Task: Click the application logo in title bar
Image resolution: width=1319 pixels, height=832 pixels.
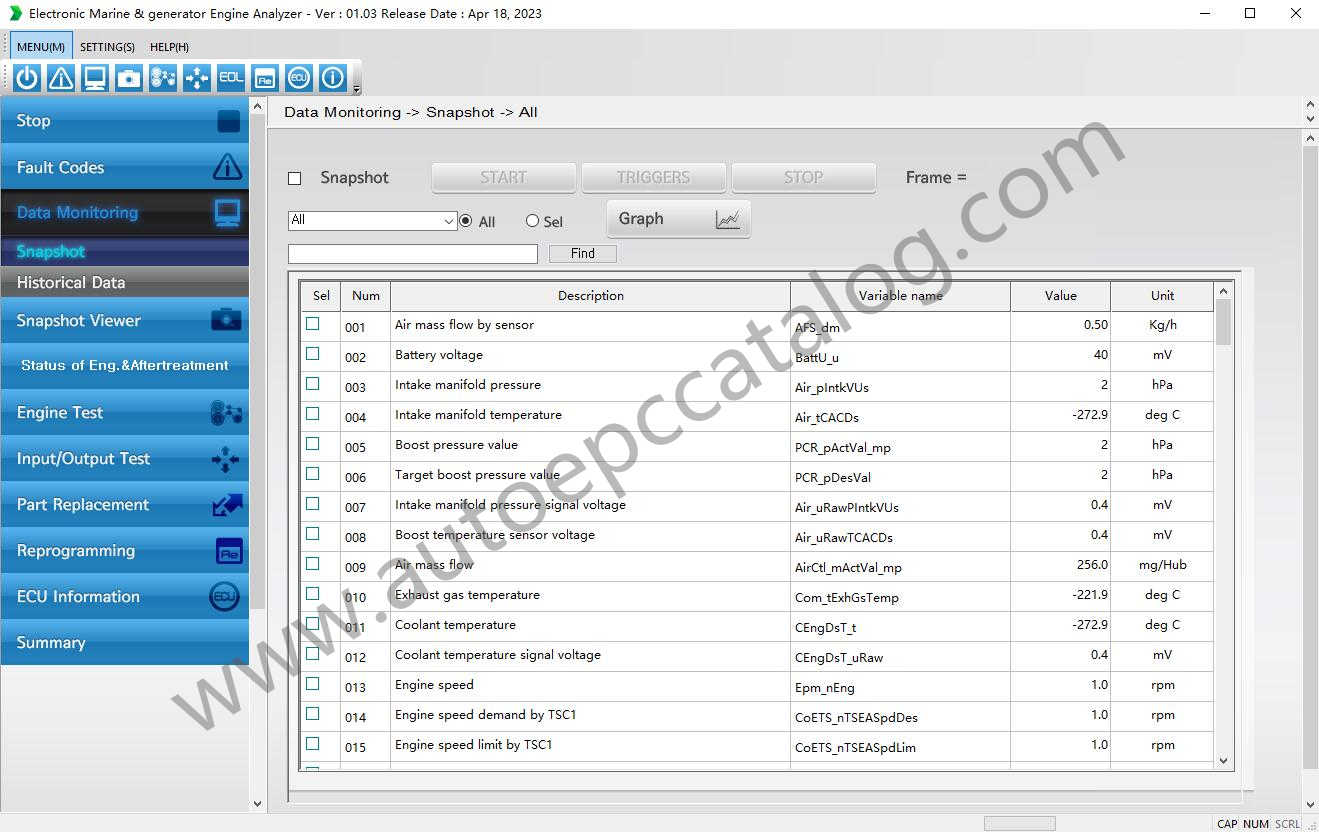Action: tap(15, 13)
